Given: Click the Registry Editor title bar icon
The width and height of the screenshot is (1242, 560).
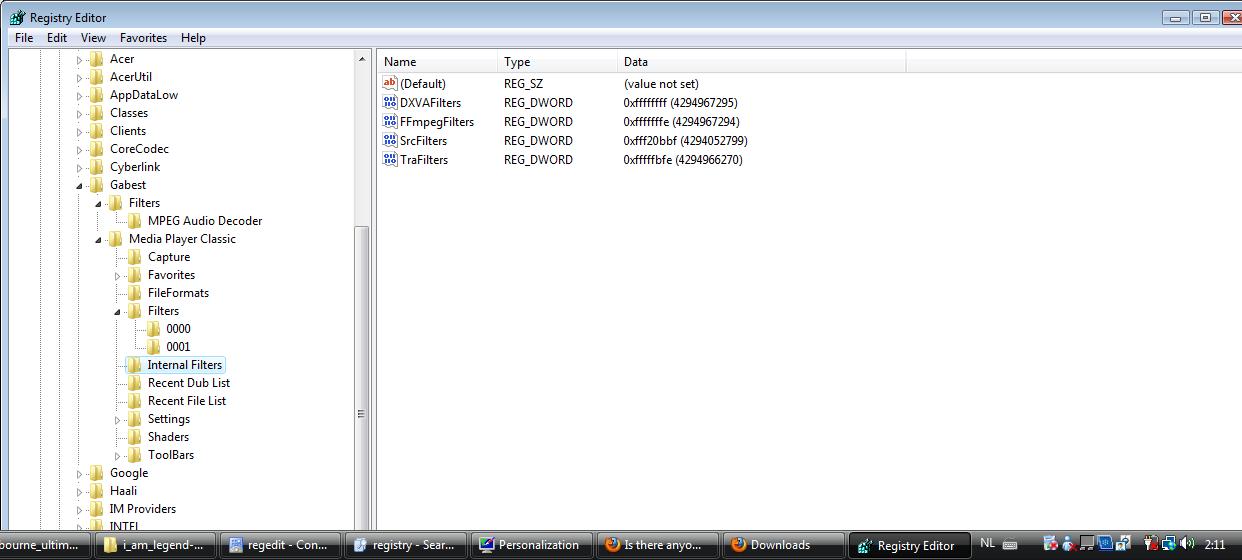Looking at the screenshot, I should [x=17, y=17].
